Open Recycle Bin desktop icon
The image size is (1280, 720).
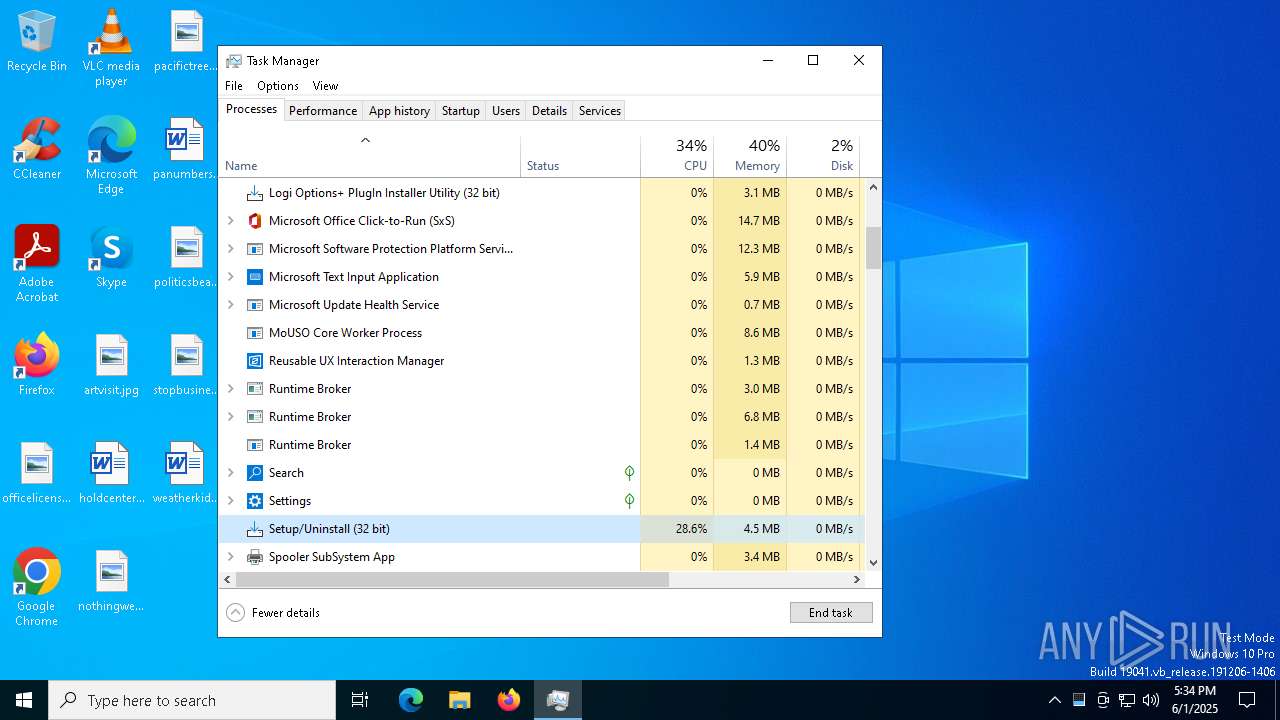point(37,41)
